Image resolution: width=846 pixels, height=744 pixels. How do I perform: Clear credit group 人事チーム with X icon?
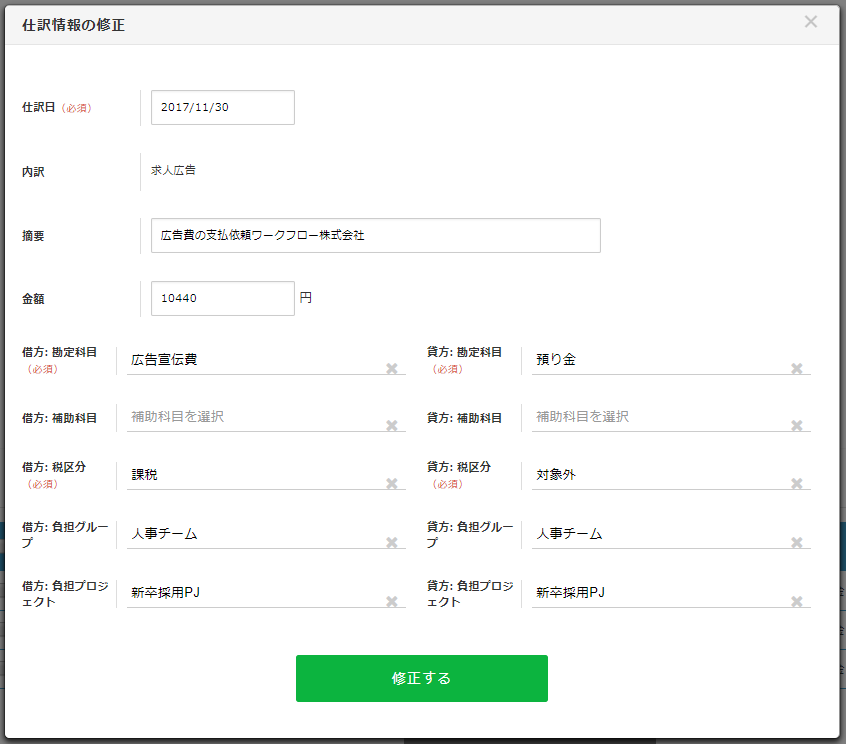[x=797, y=543]
